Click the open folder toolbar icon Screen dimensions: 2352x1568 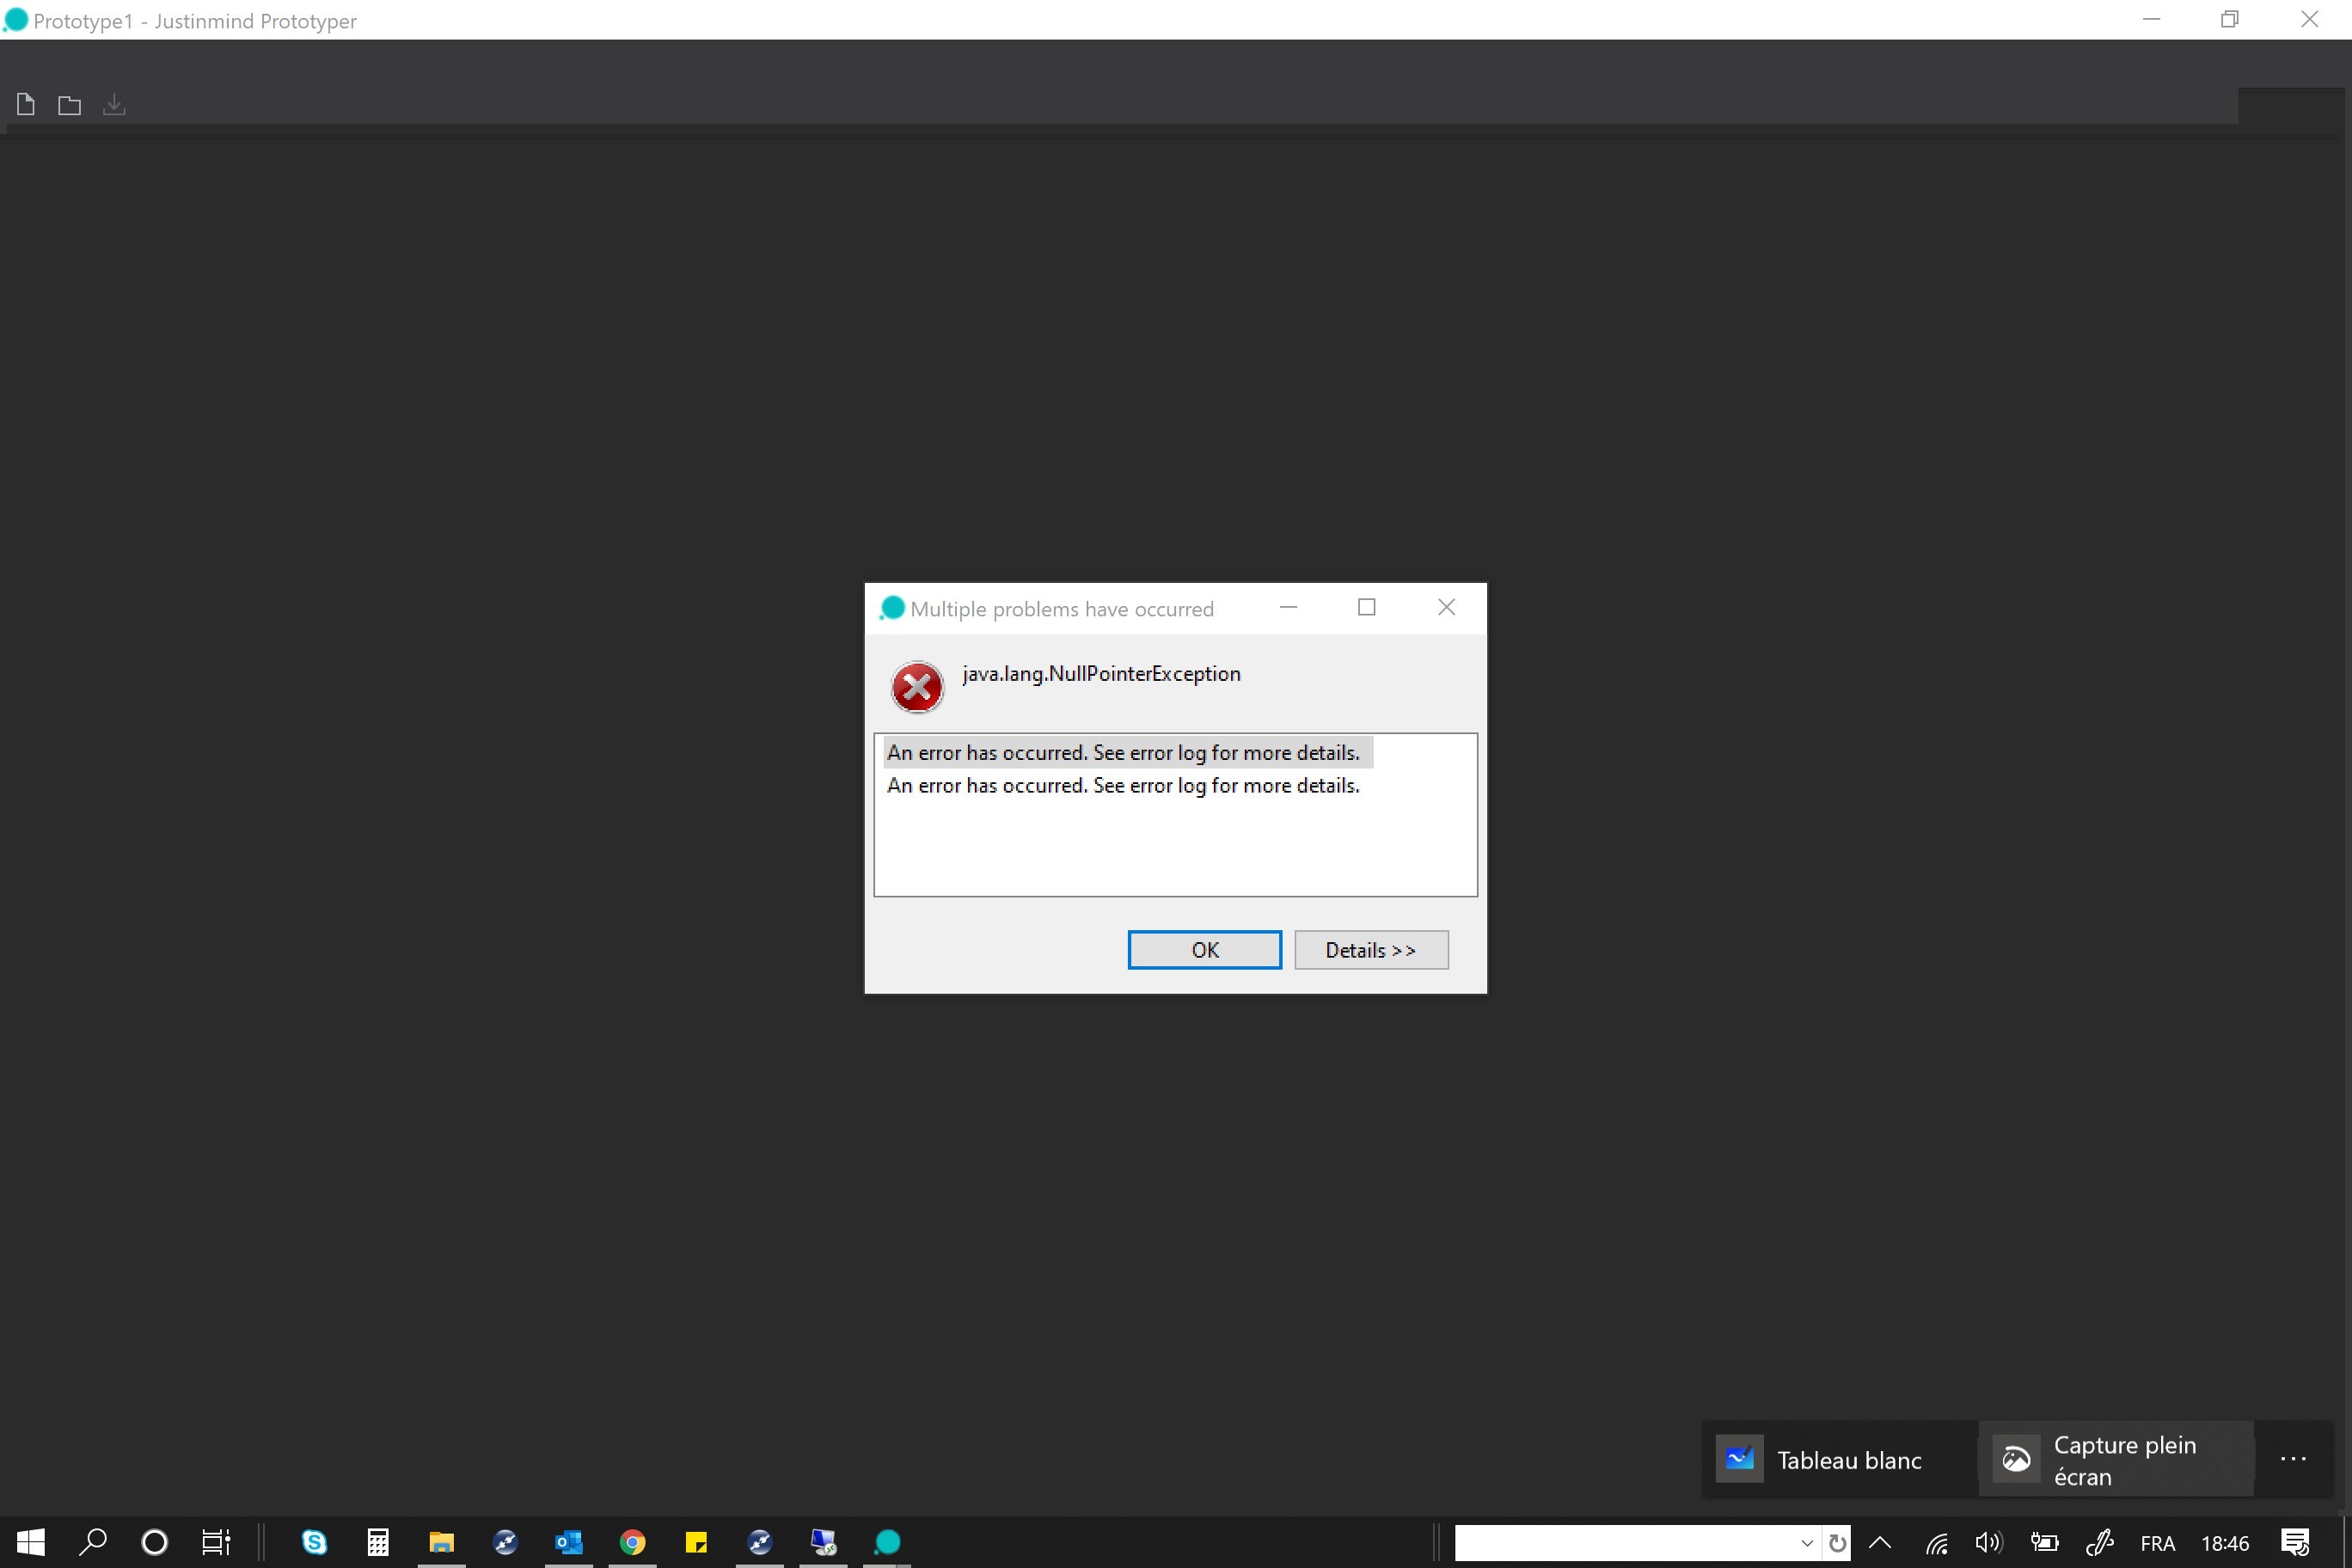tap(69, 105)
